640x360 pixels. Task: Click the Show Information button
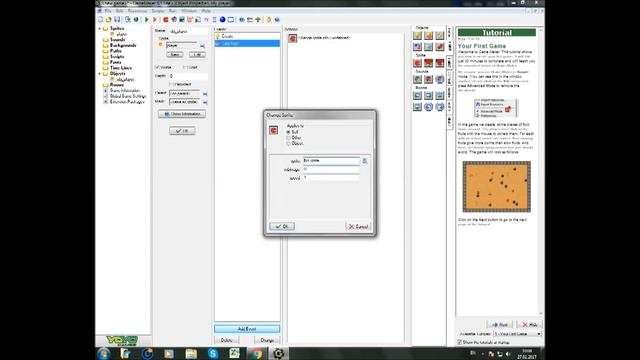pyautogui.click(x=182, y=114)
